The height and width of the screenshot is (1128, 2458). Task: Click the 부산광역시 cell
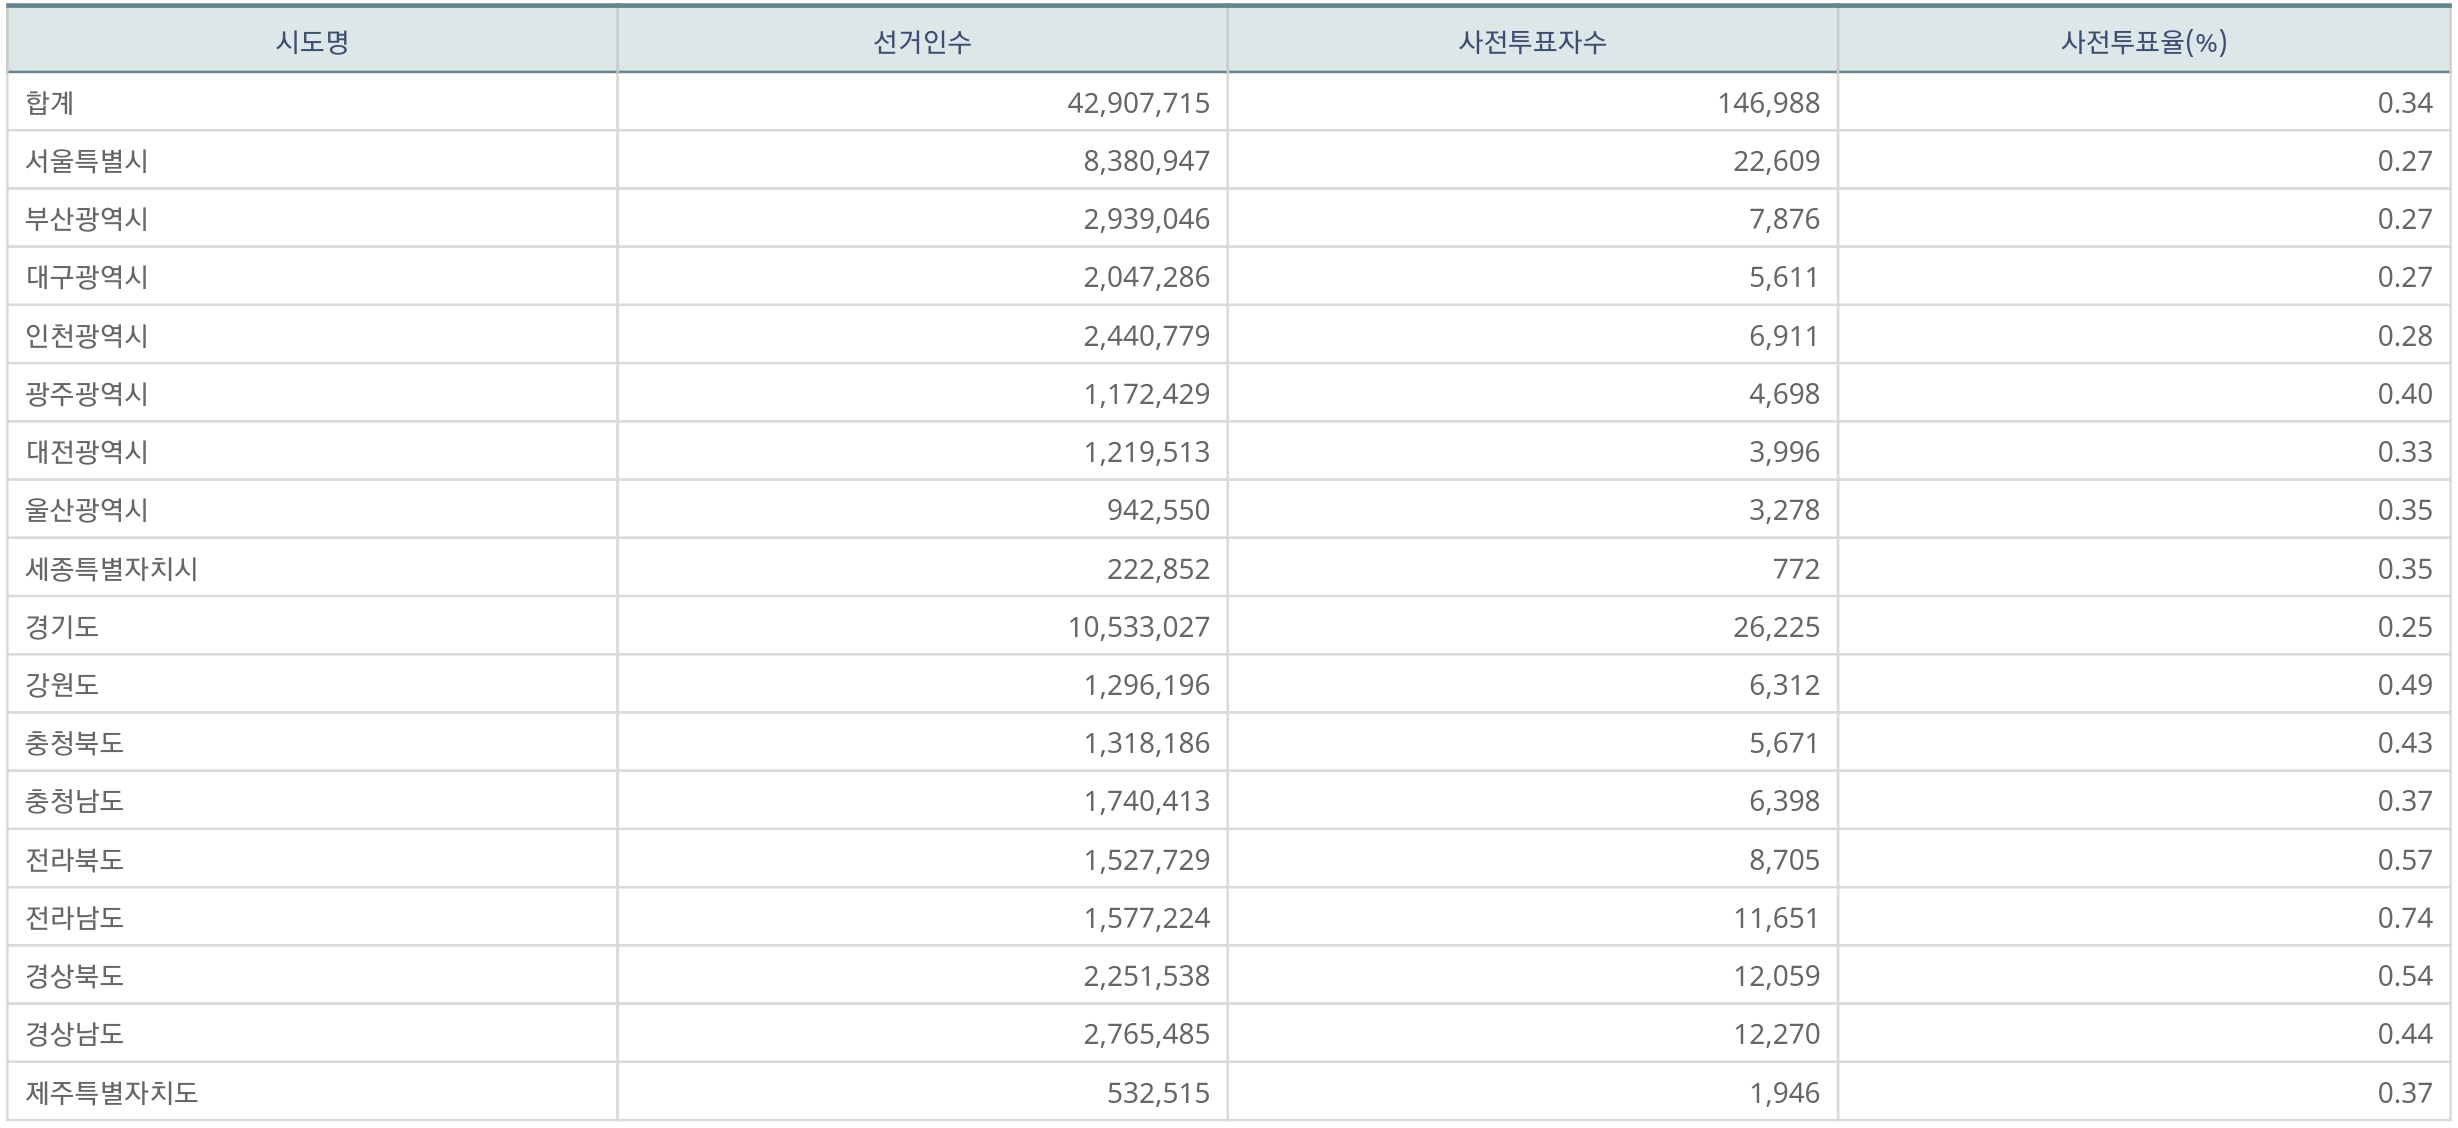[87, 219]
